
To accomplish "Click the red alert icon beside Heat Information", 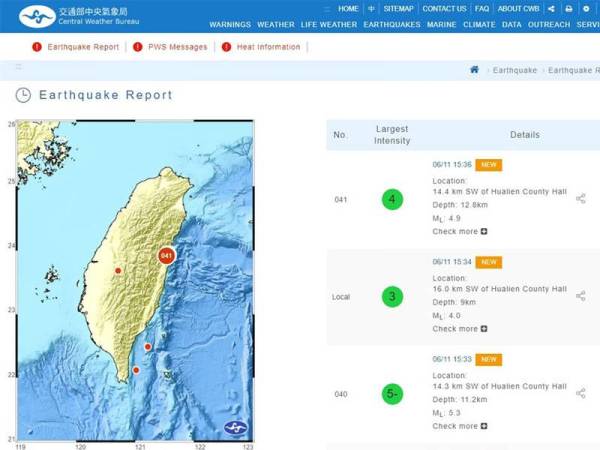I will [227, 47].
